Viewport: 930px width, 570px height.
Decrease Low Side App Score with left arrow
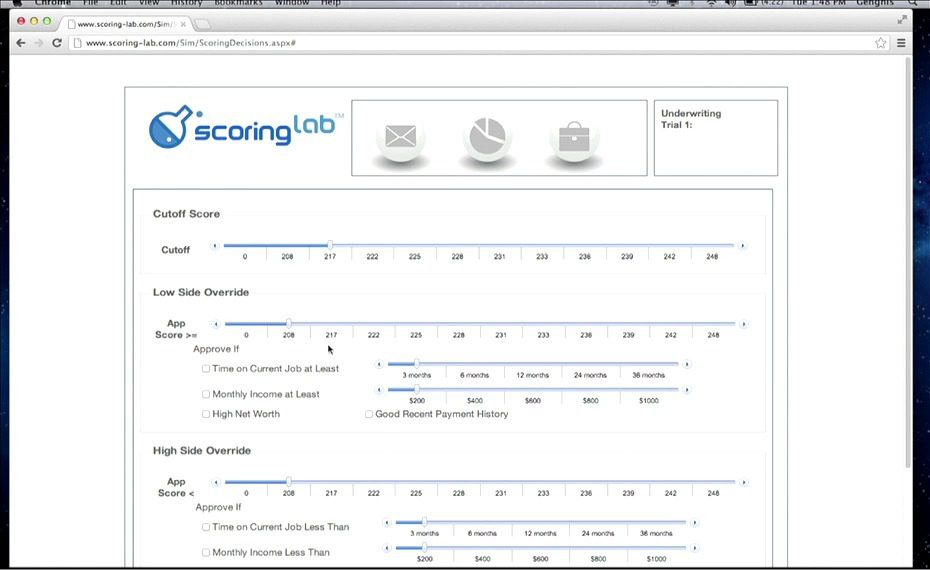[215, 324]
